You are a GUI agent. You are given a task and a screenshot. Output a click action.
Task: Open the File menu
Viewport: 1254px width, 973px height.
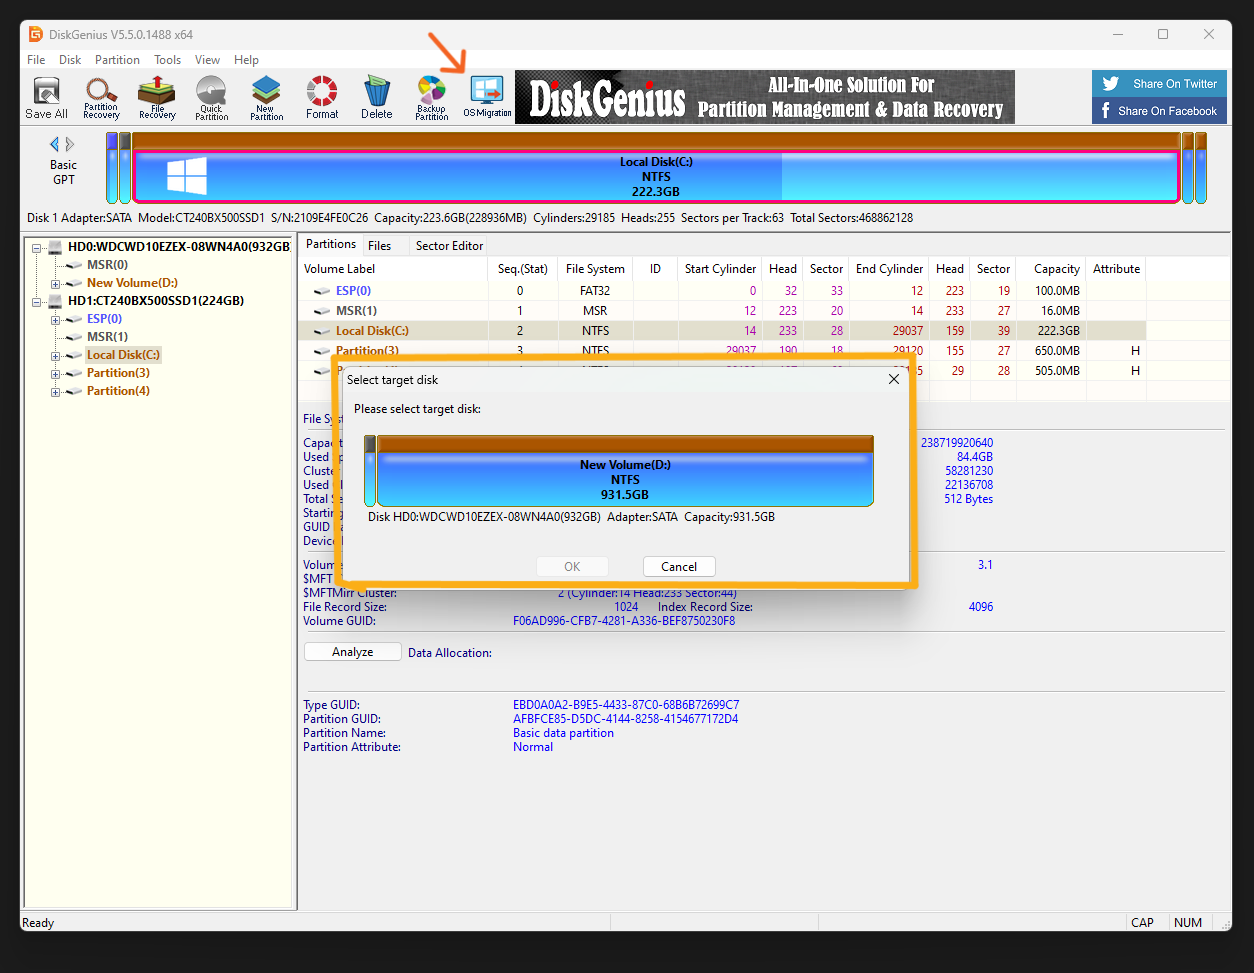[36, 60]
